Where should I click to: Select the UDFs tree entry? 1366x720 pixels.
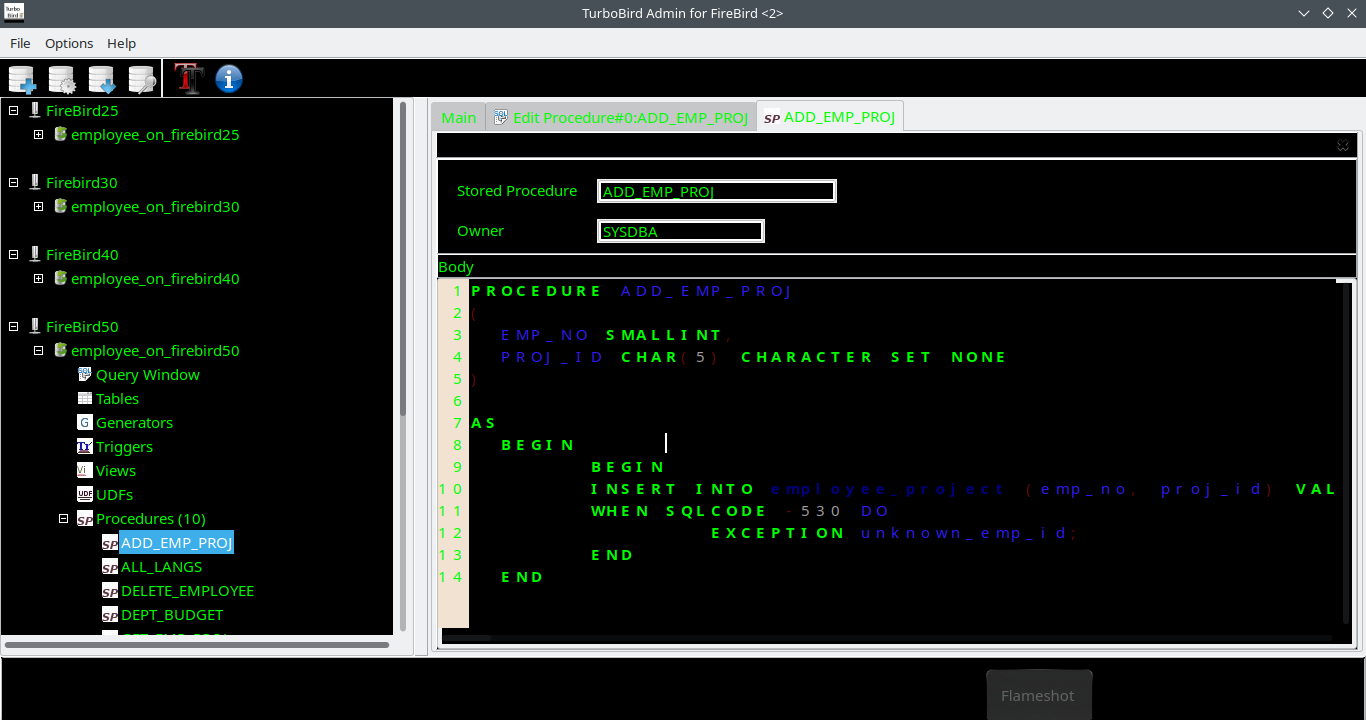pyautogui.click(x=112, y=494)
